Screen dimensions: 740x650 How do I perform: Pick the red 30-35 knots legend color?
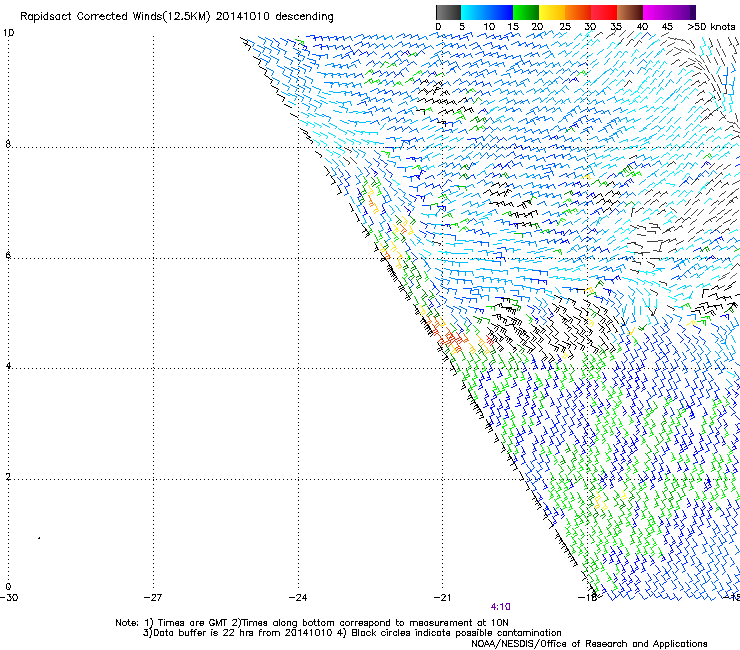click(604, 12)
